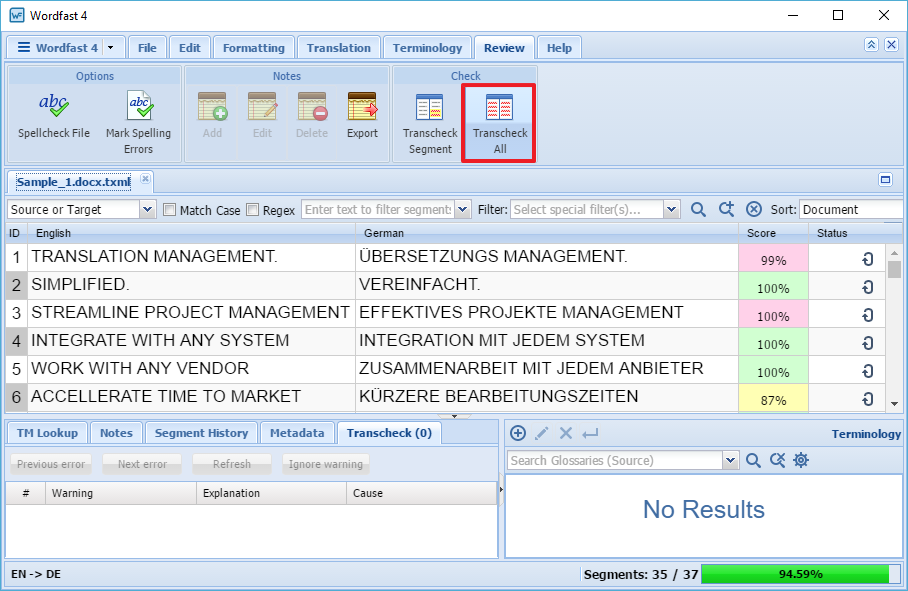
Task: Click status icon for segment 6
Action: pyautogui.click(x=867, y=398)
